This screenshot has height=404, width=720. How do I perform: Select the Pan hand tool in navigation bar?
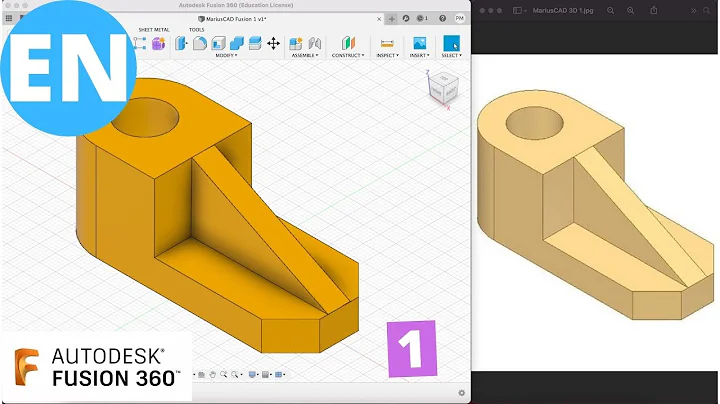[213, 375]
